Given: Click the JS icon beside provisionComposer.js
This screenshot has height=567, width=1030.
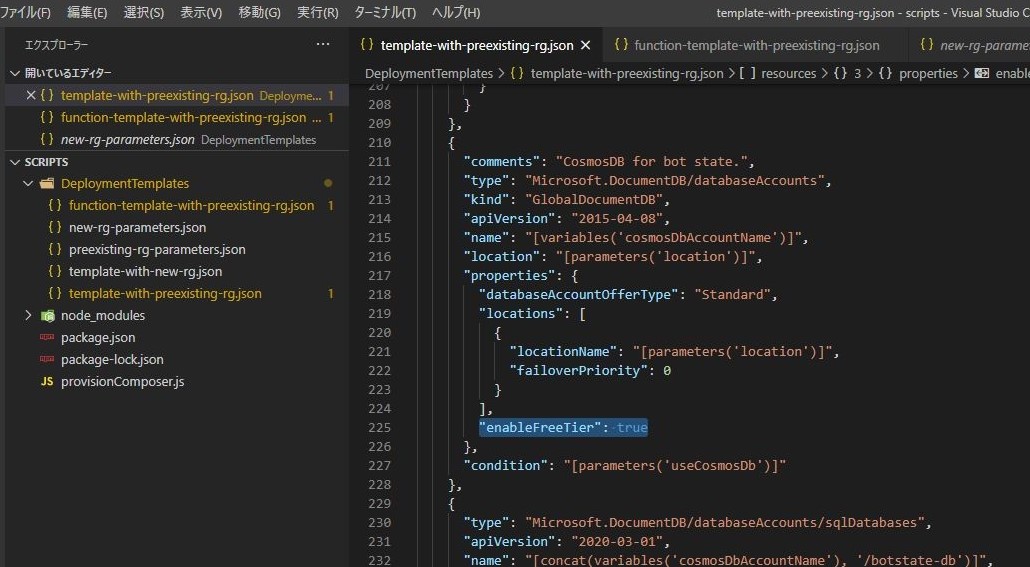Looking at the screenshot, I should (47, 382).
